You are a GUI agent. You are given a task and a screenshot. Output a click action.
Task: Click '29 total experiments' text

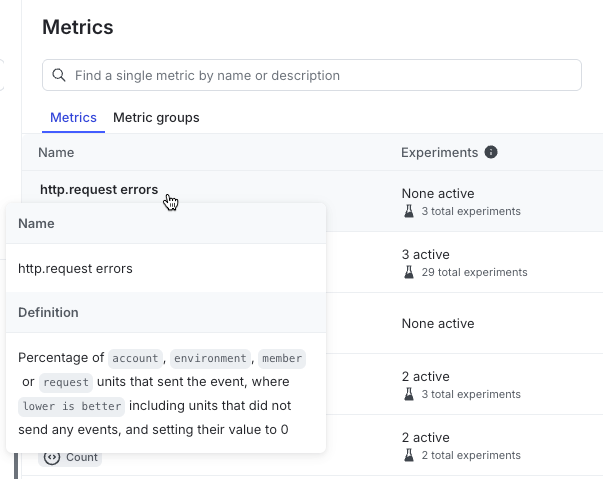474,272
